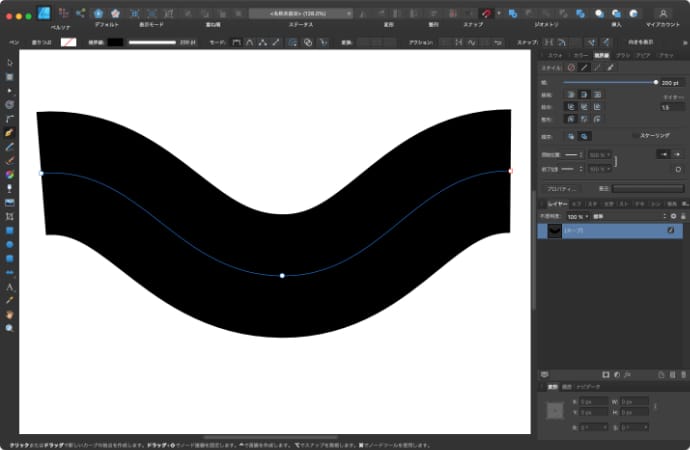Open the ブラシ panel tab

click(622, 55)
